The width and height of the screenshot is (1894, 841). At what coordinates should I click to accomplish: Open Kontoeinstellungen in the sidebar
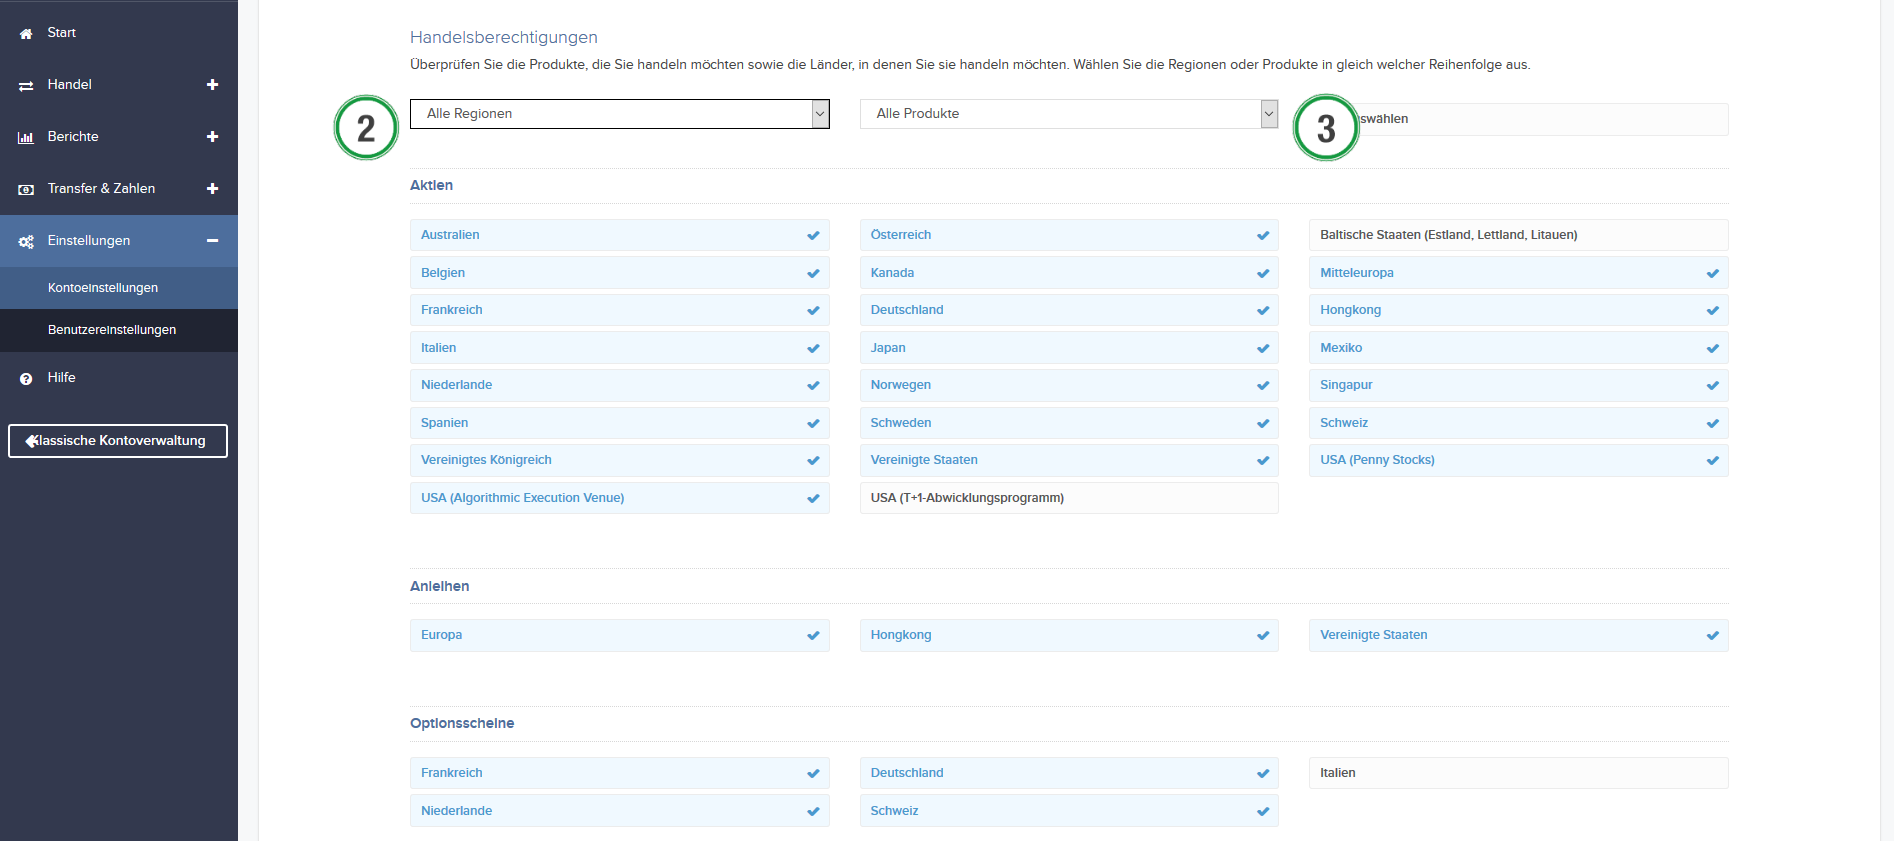[x=119, y=288]
